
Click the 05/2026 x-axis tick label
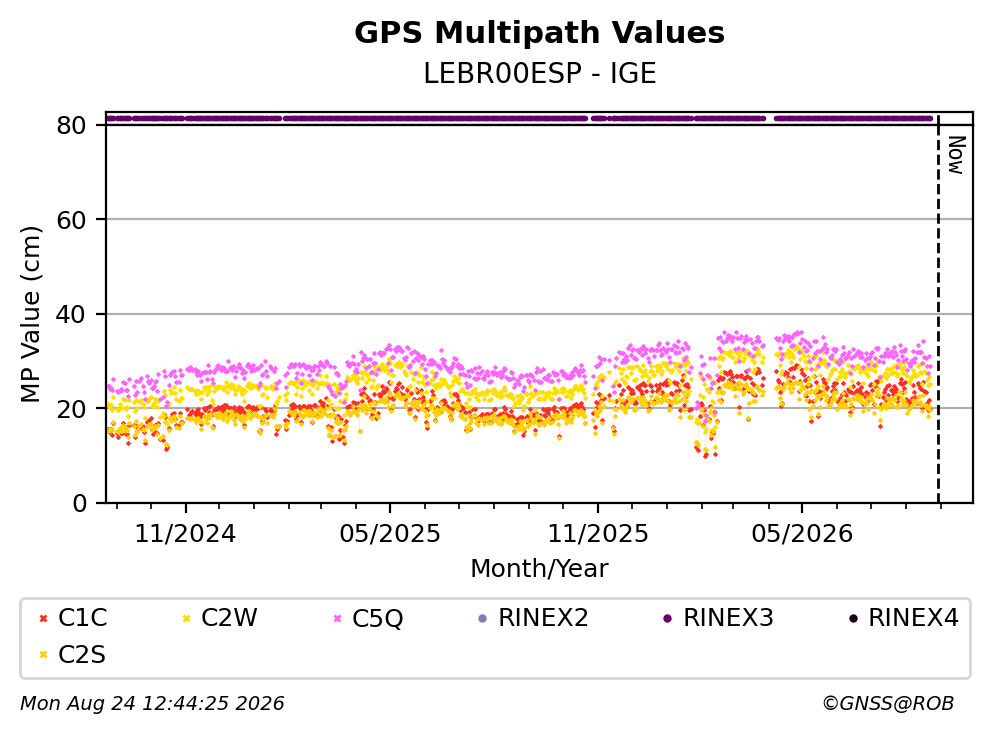click(x=802, y=534)
